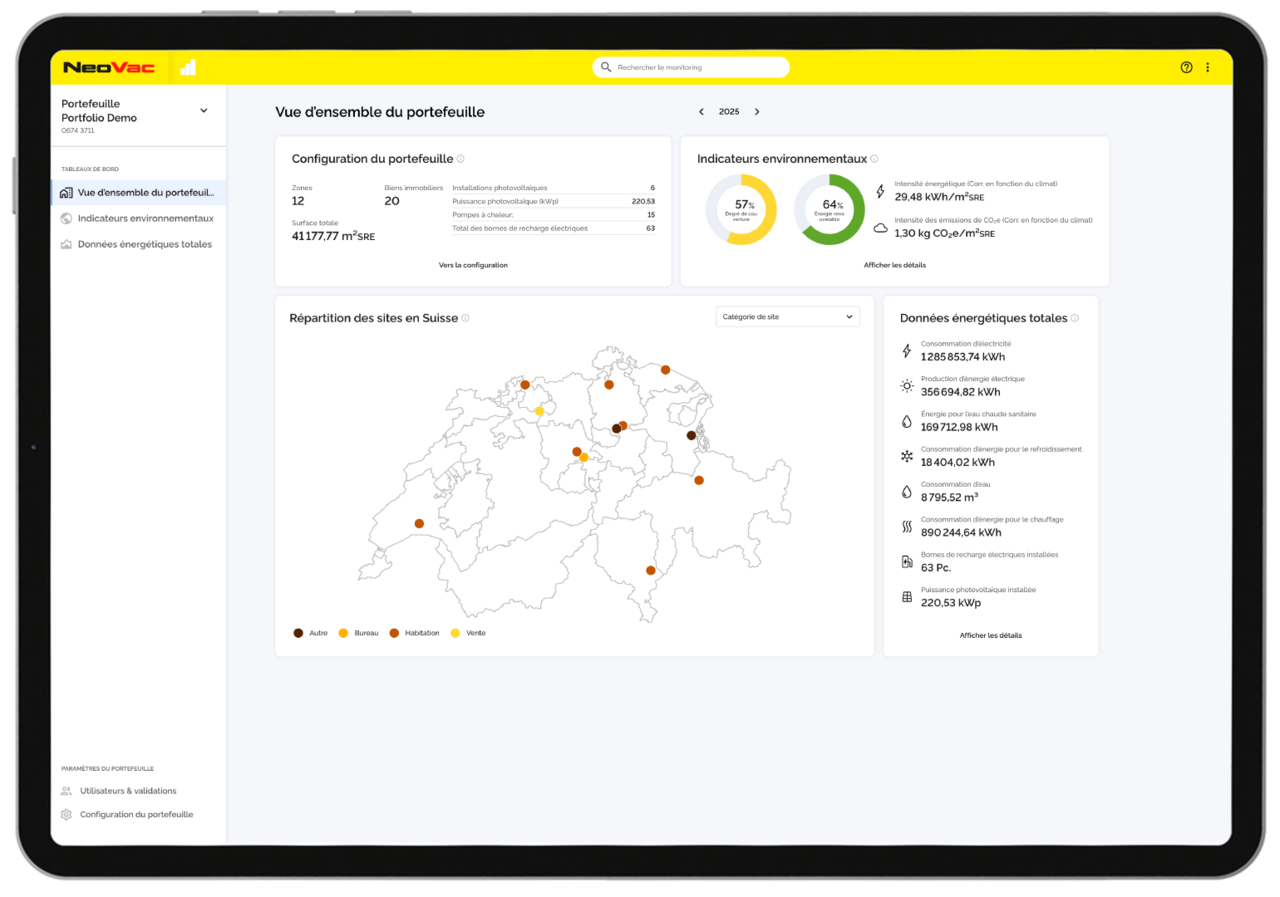Go to previous year before 2025
Viewport: 1280px width, 897px height.
coord(701,112)
